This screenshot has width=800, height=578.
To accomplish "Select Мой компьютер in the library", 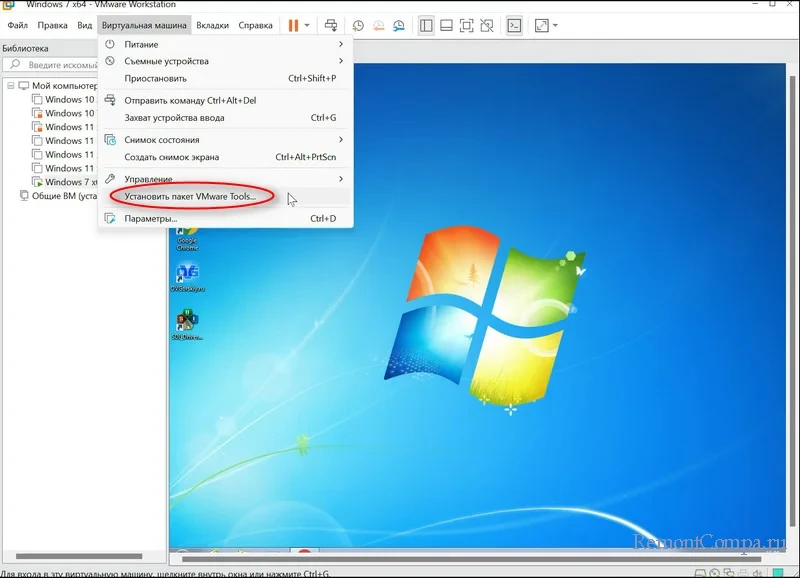I will coord(65,86).
